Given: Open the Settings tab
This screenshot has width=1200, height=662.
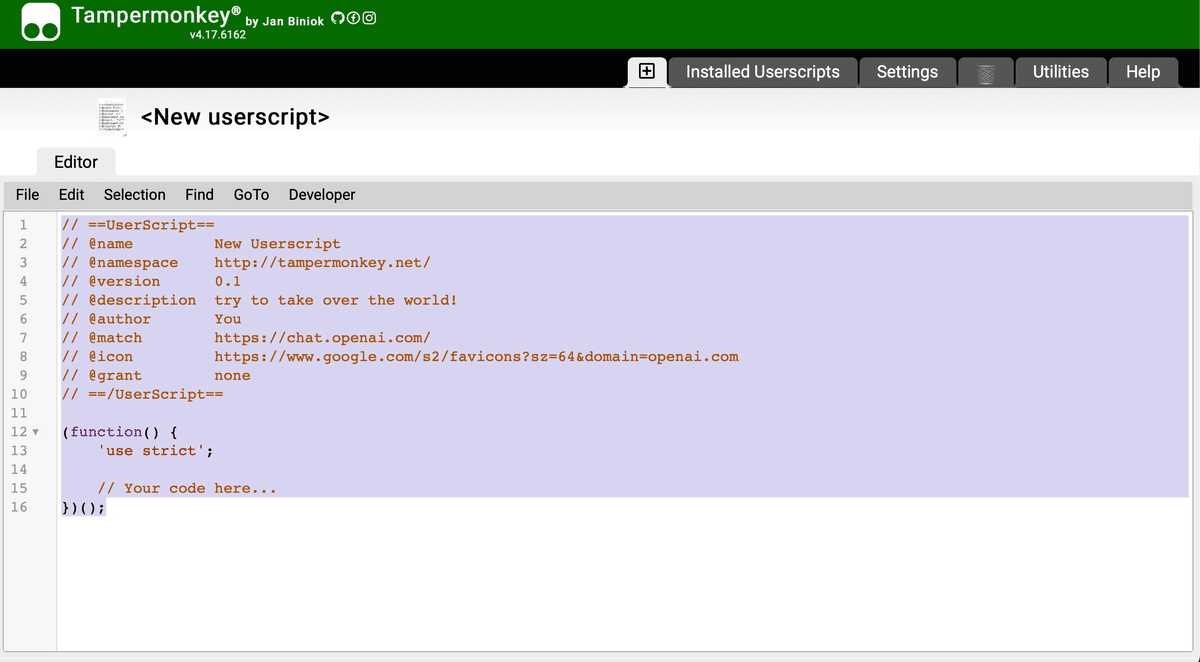Looking at the screenshot, I should pyautogui.click(x=907, y=72).
